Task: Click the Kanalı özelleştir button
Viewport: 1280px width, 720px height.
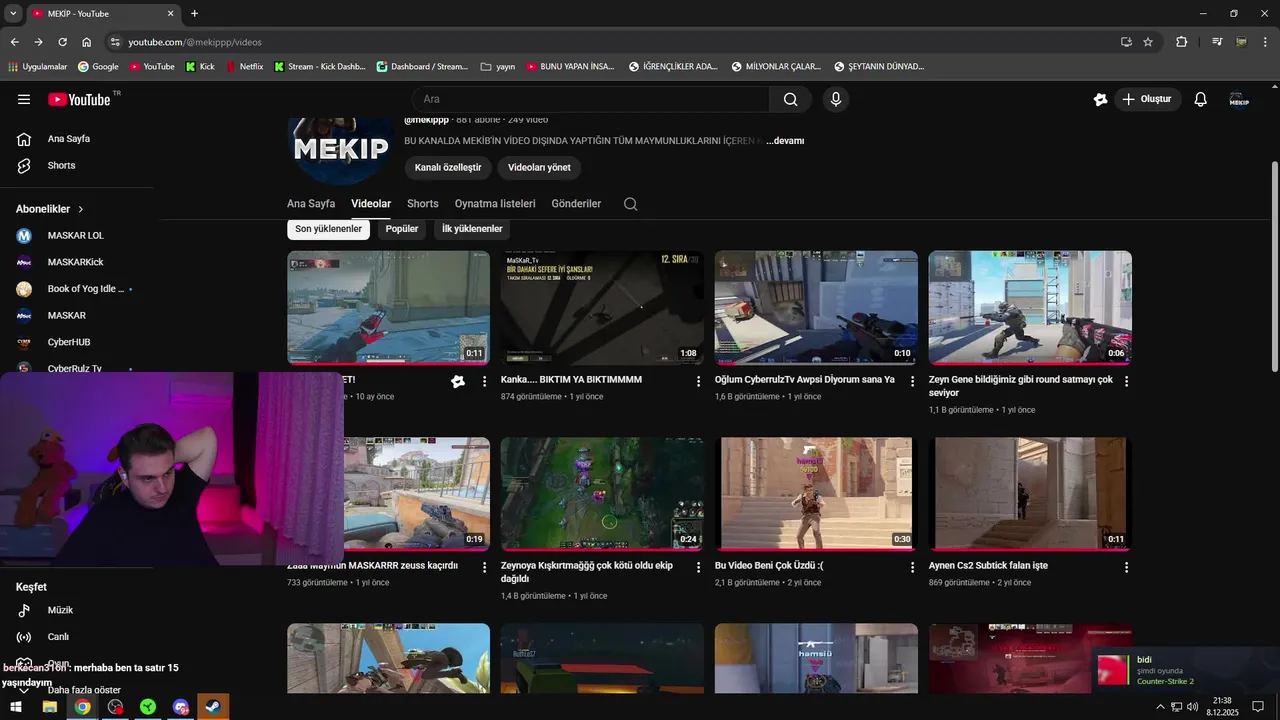Action: pyautogui.click(x=448, y=167)
